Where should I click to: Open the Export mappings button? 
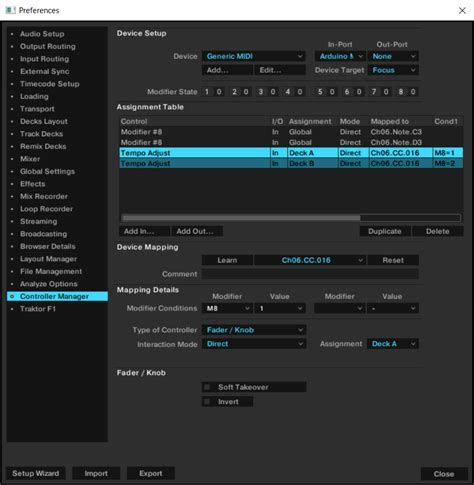pos(151,473)
